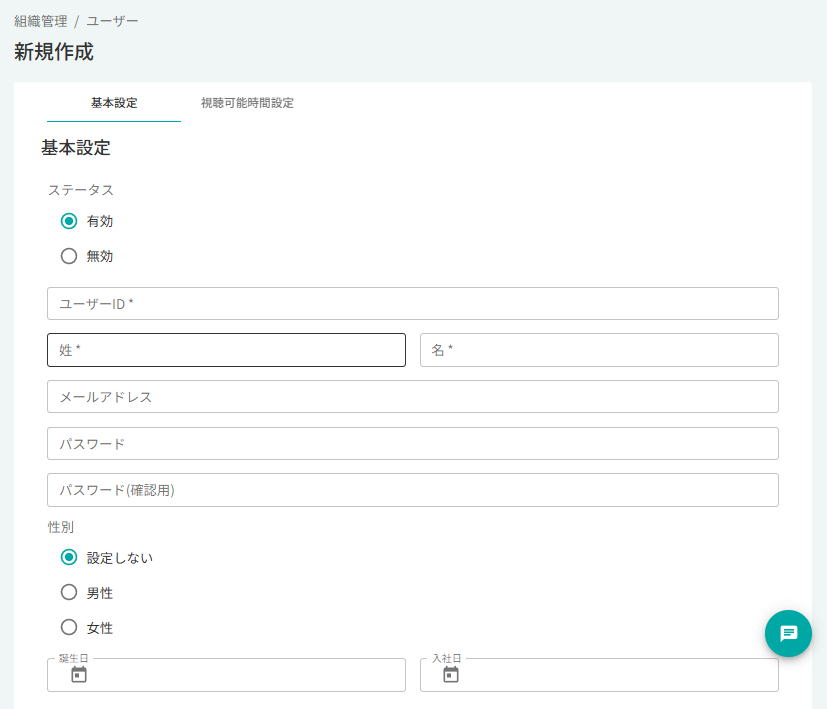Open the 入社日 calendar picker icon
Image resolution: width=827 pixels, height=709 pixels.
click(x=451, y=674)
